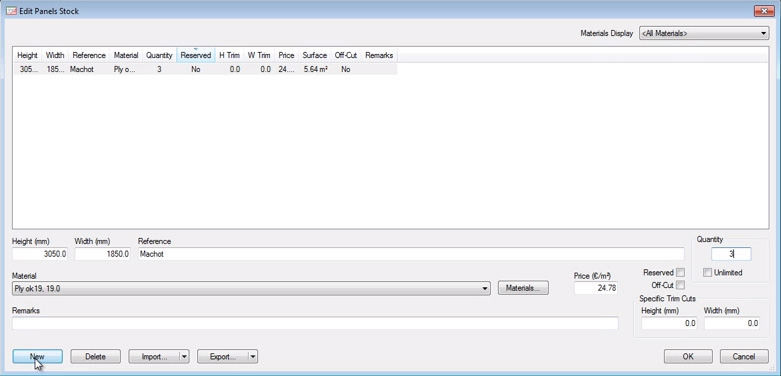The width and height of the screenshot is (781, 376).
Task: Open the Export button dropdown arrow
Action: click(253, 357)
